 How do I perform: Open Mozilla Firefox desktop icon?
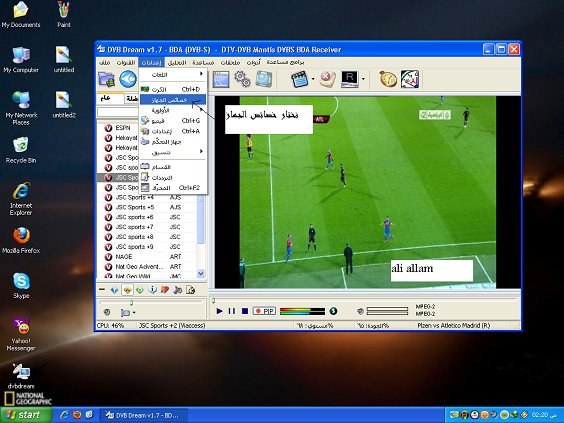point(21,240)
